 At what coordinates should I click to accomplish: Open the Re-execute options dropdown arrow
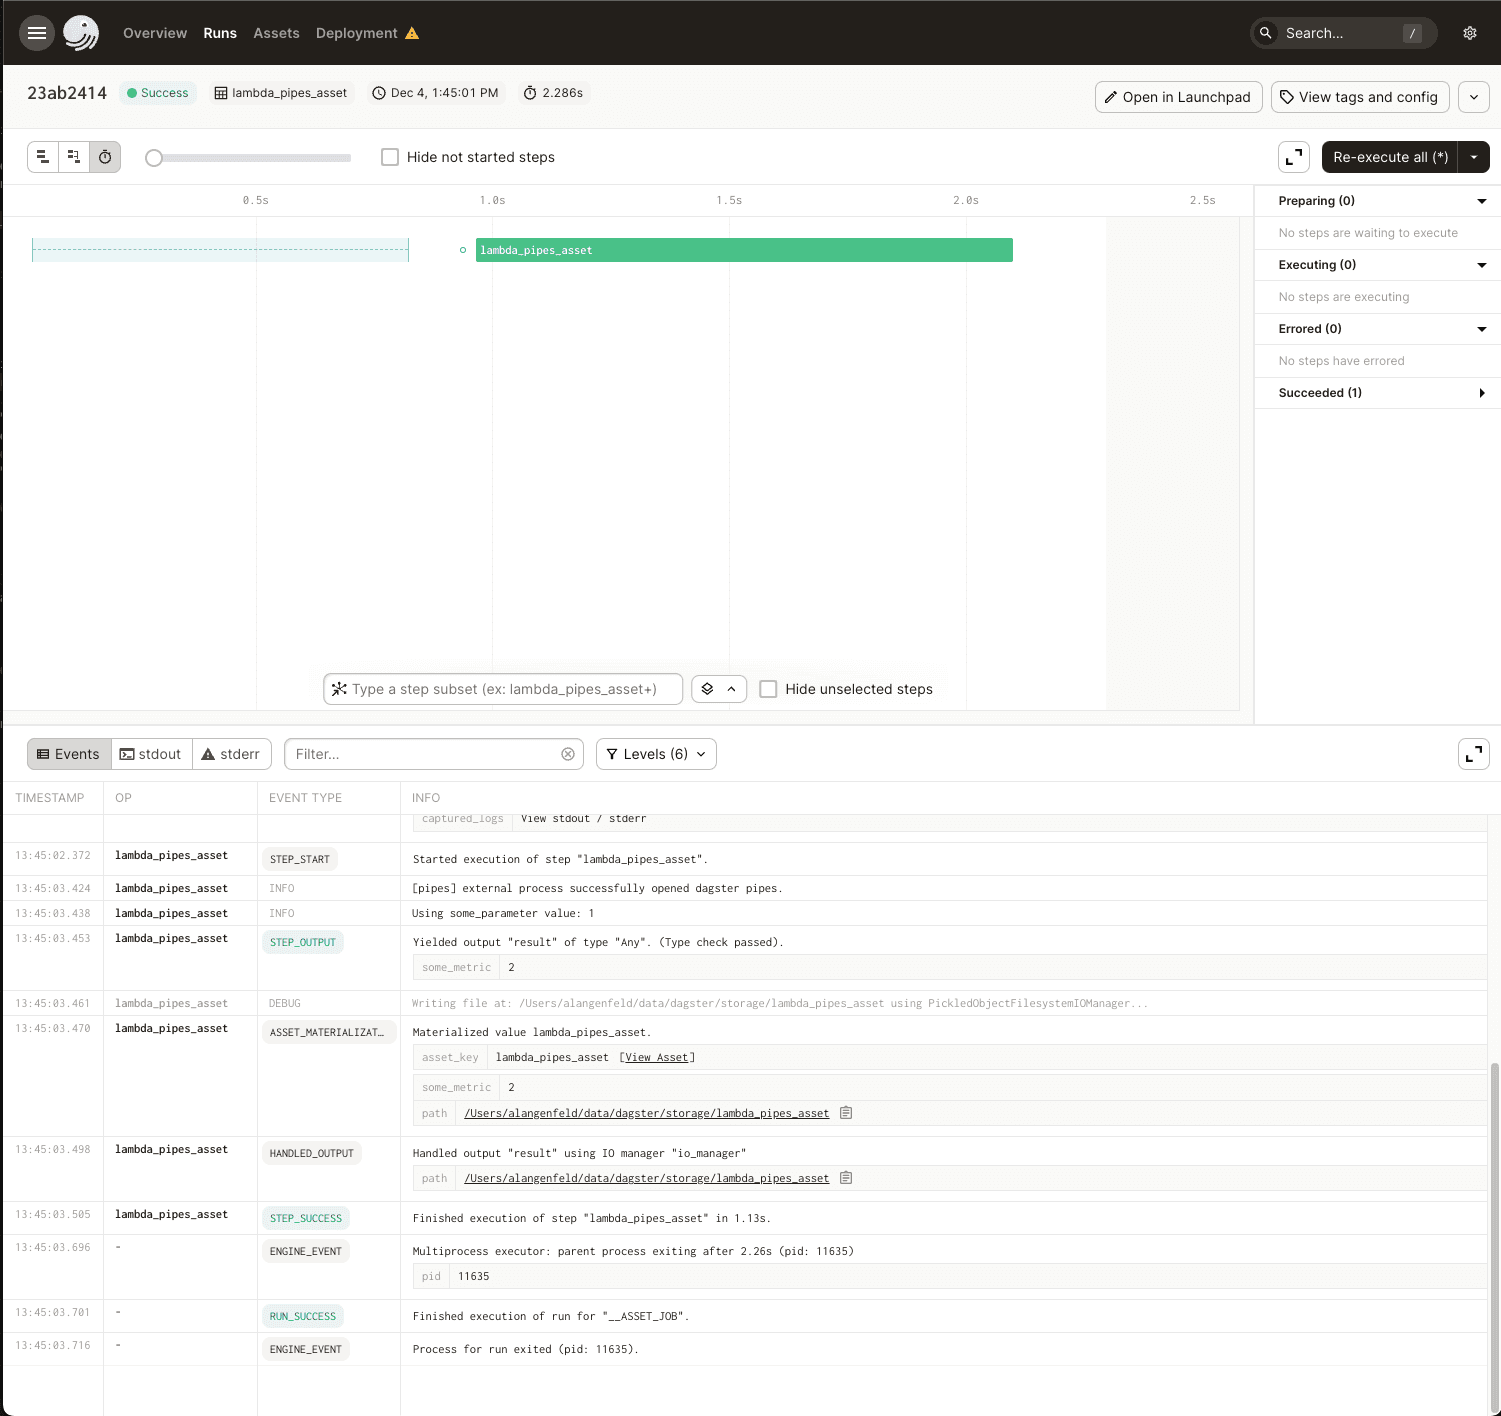tap(1474, 157)
